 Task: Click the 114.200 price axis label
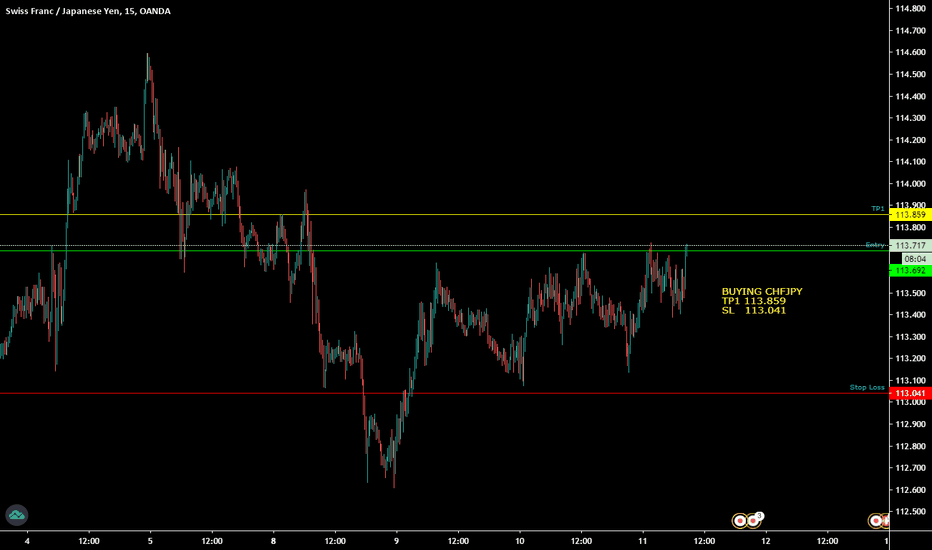click(911, 140)
